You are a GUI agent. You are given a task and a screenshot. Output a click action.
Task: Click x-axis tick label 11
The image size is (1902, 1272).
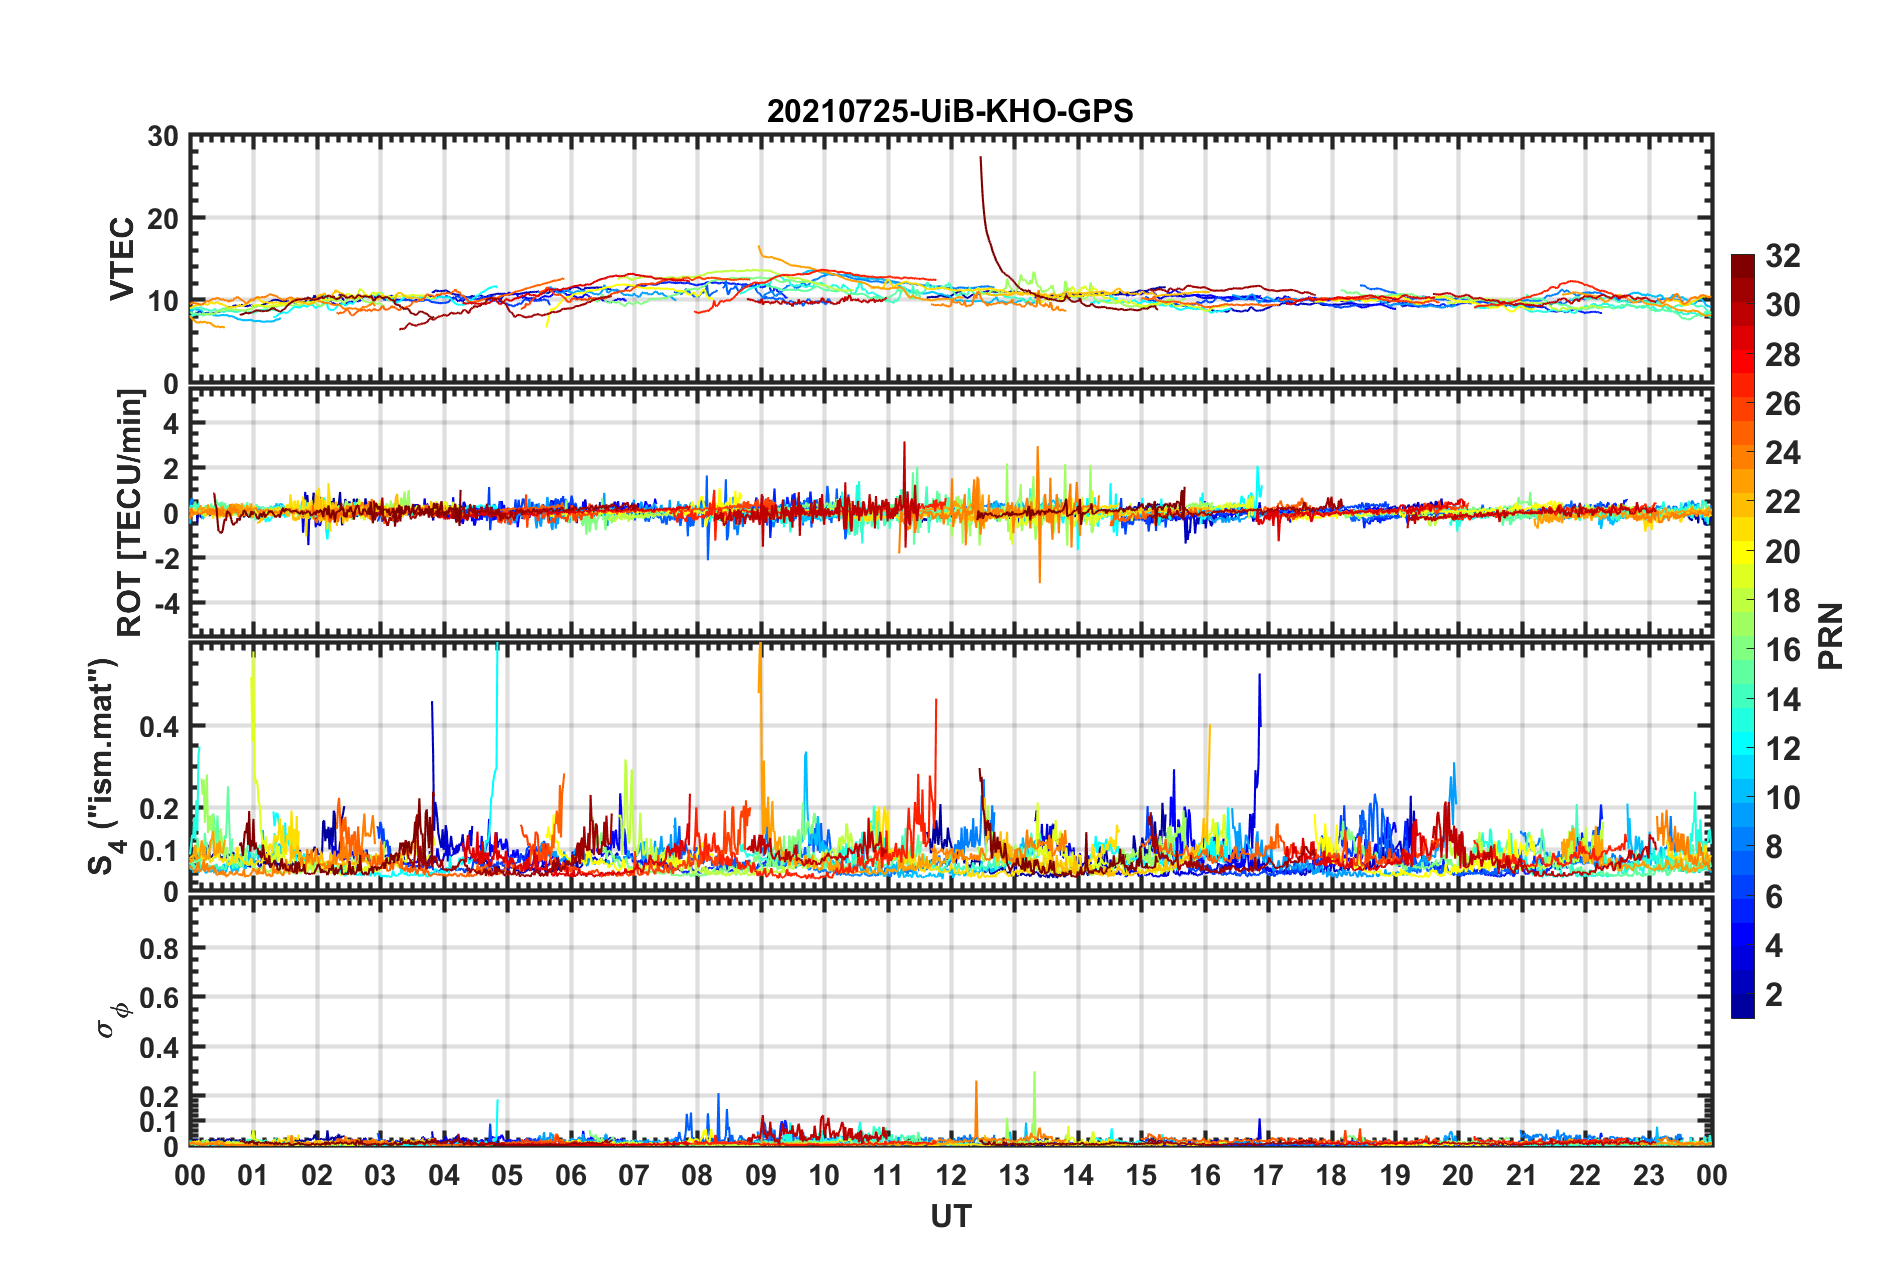[888, 1175]
